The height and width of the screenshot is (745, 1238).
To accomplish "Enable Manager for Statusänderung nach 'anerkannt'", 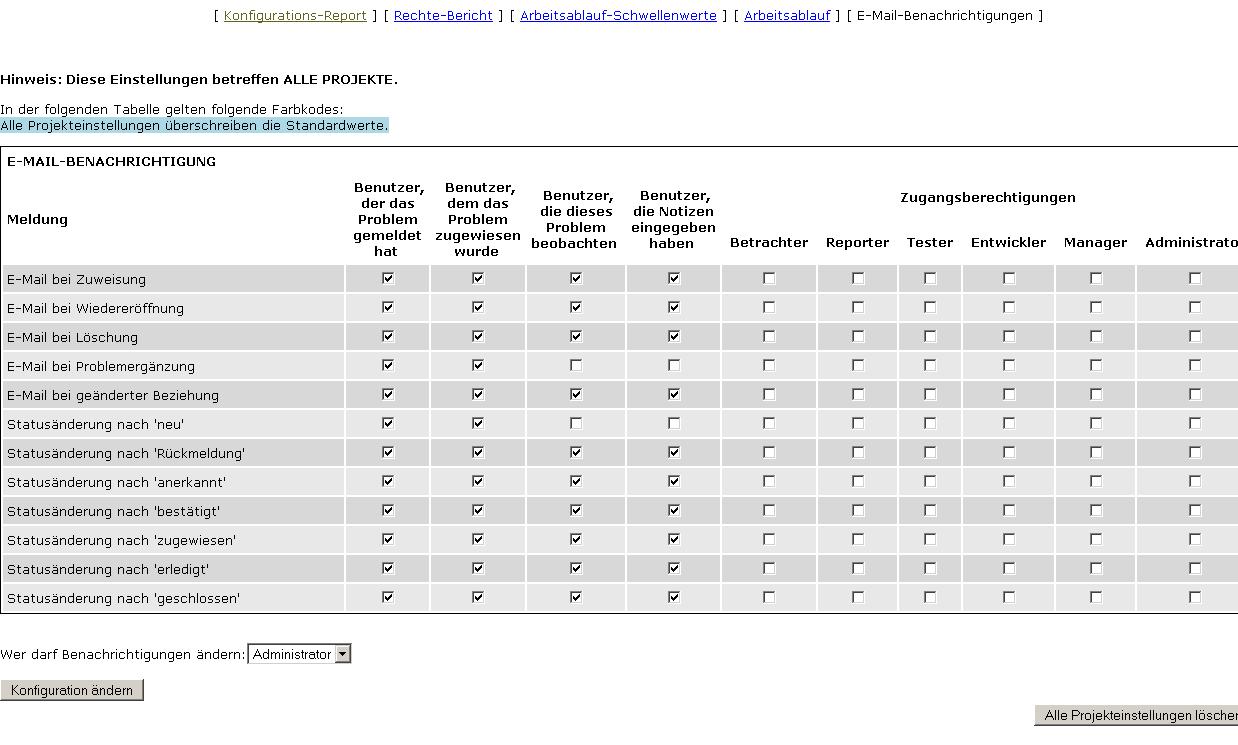I will tap(1096, 482).
